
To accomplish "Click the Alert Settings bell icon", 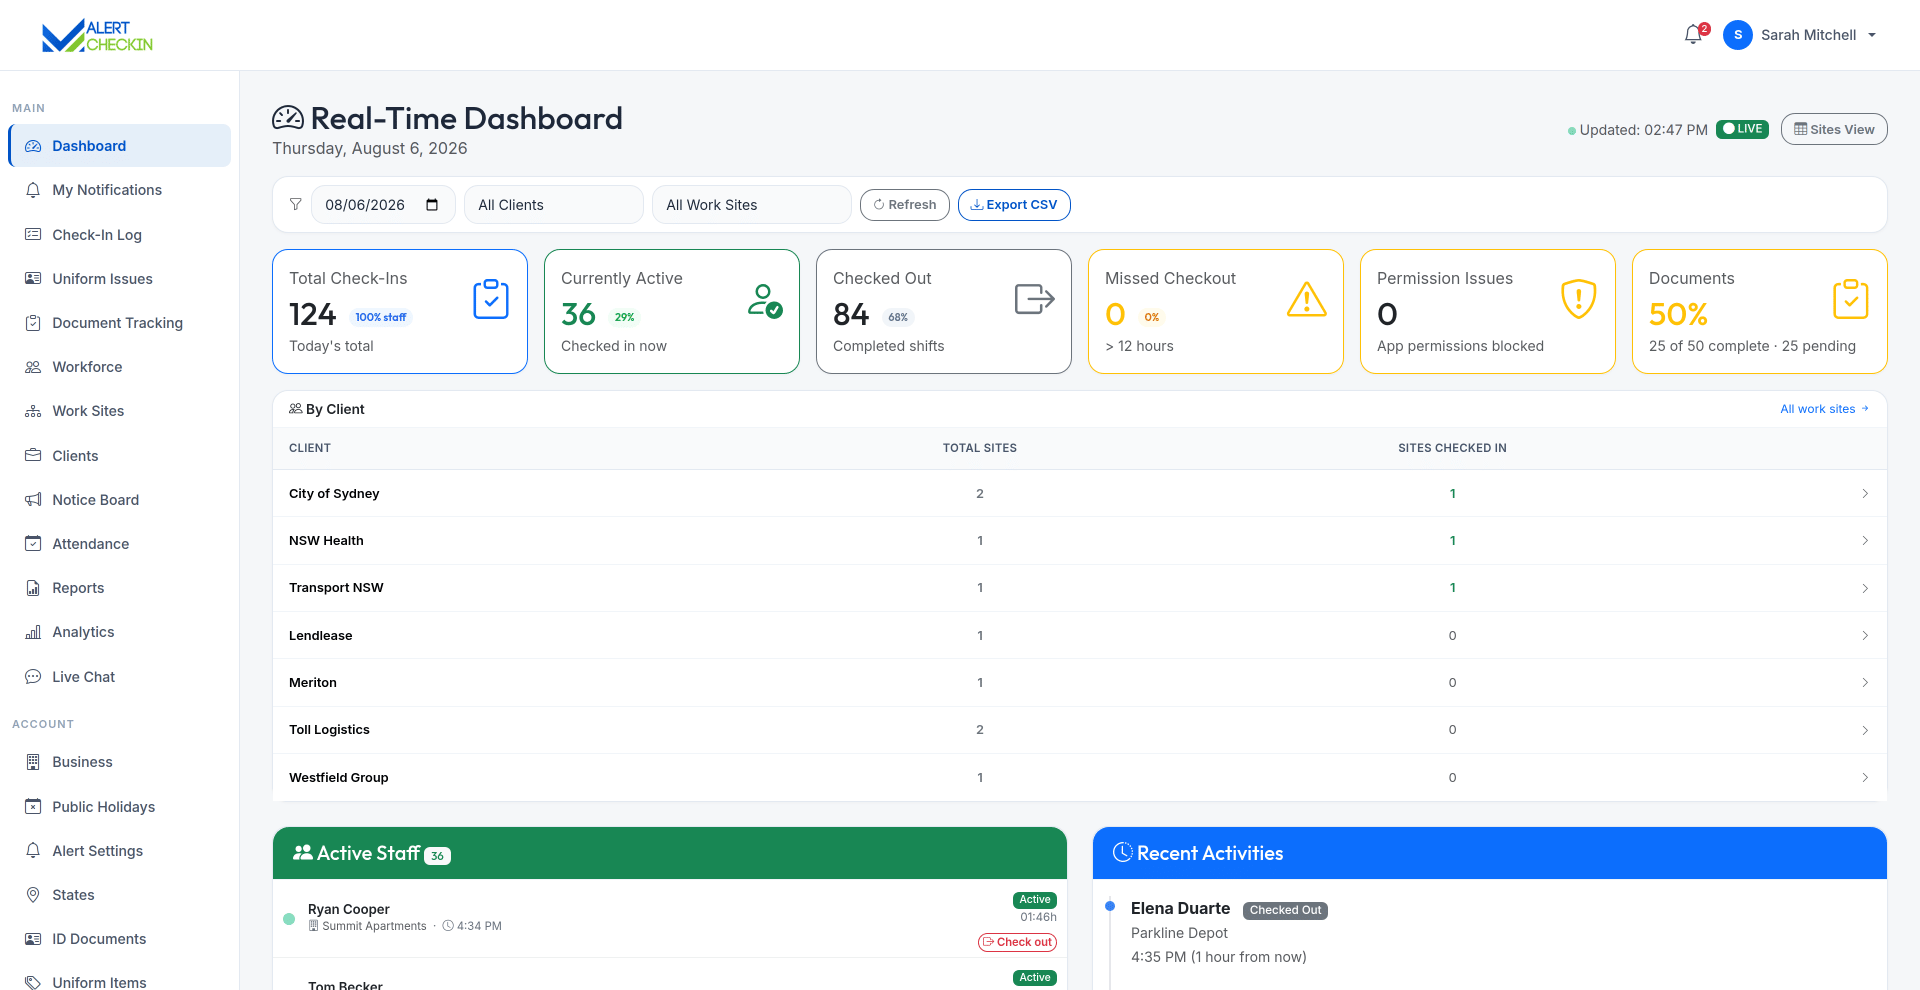I will [x=33, y=851].
